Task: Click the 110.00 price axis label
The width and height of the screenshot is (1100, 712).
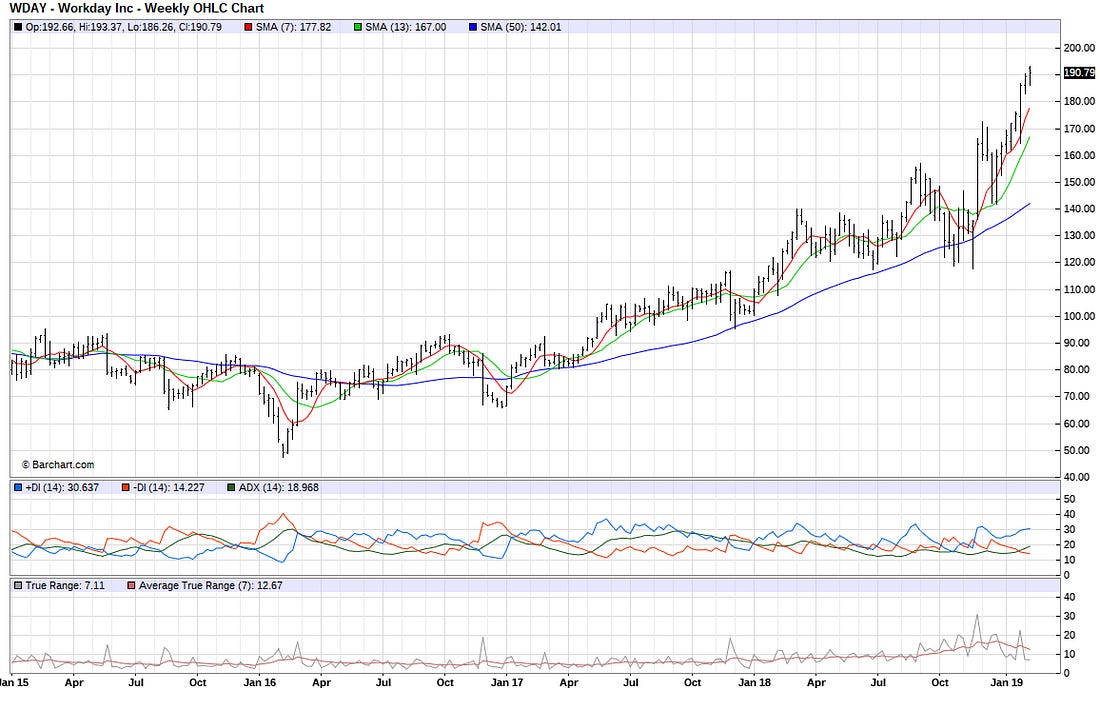Action: point(1079,289)
